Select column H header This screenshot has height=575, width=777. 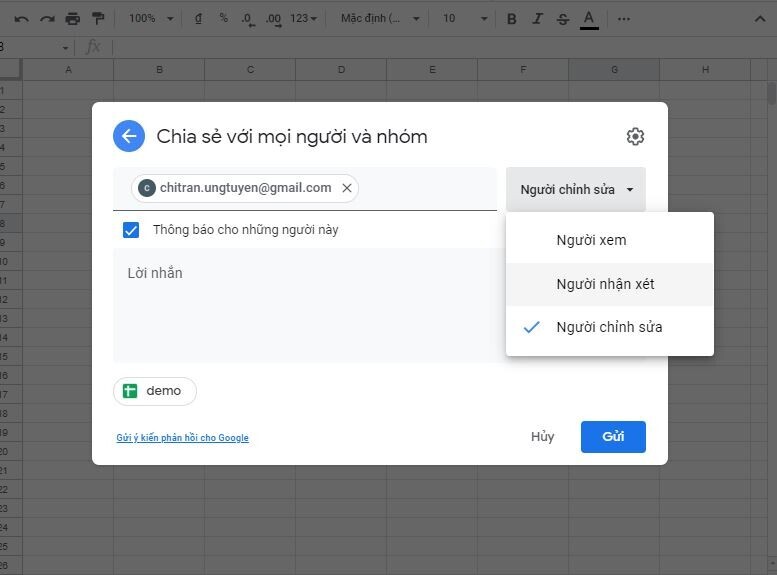pos(705,69)
